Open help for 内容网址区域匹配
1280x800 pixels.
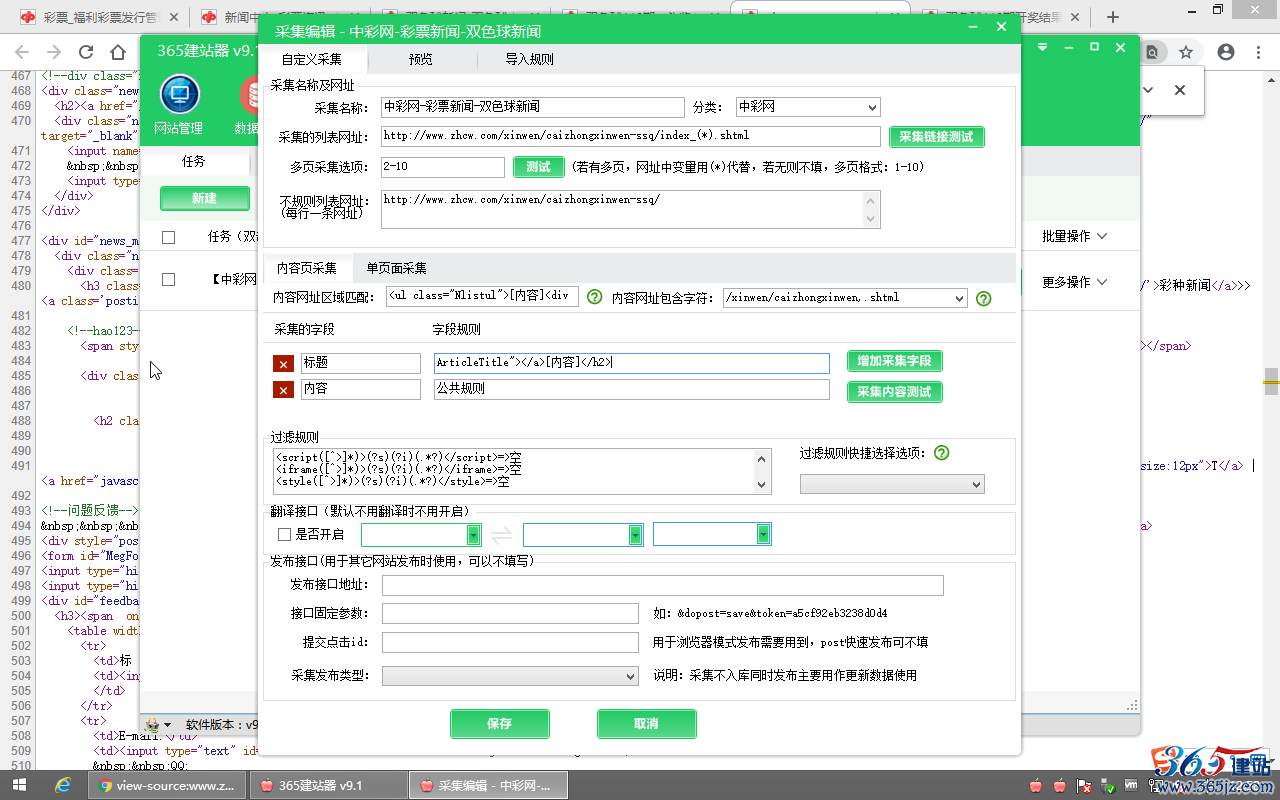tap(595, 297)
